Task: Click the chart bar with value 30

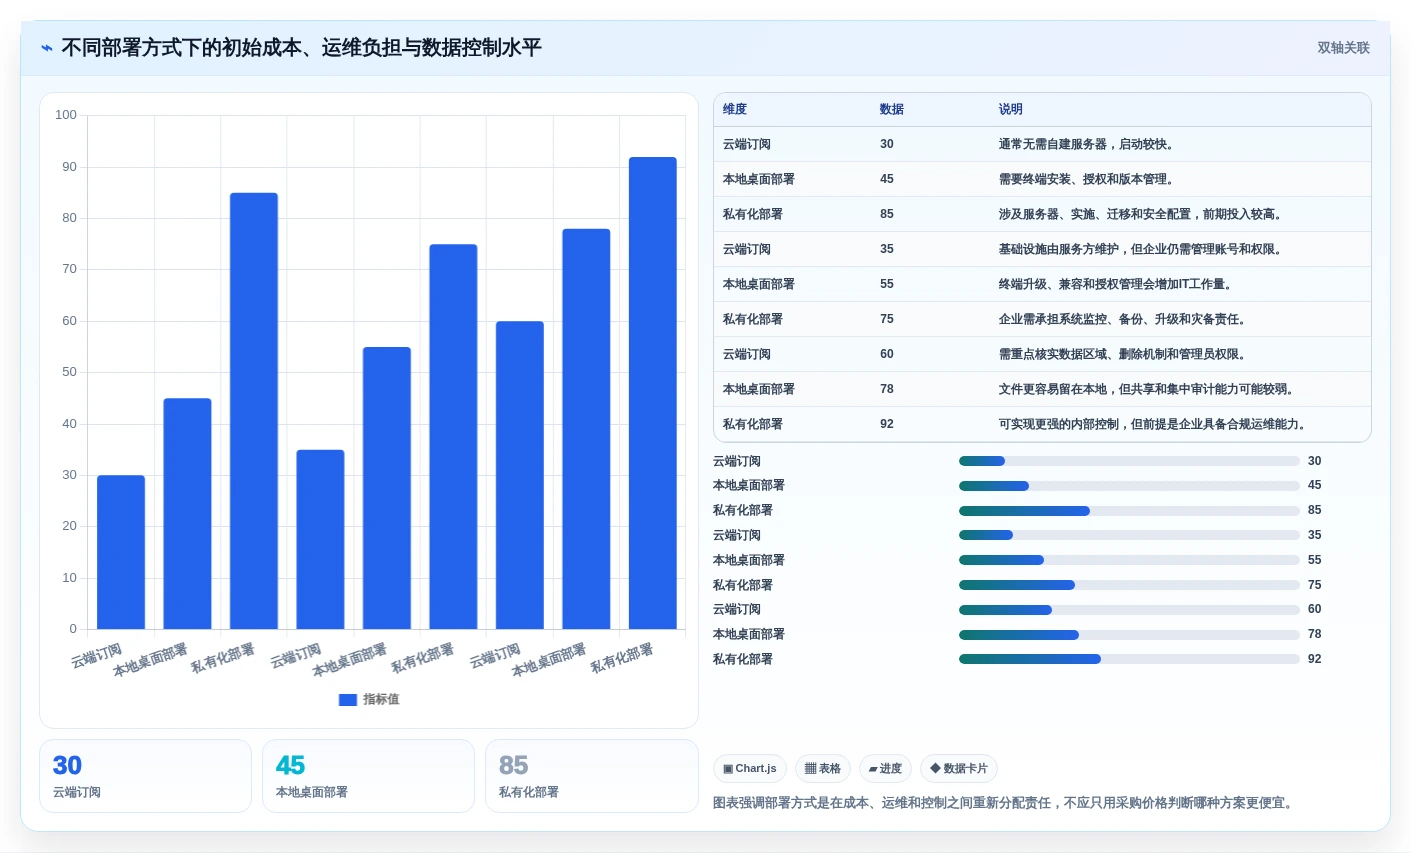Action: pyautogui.click(x=121, y=552)
